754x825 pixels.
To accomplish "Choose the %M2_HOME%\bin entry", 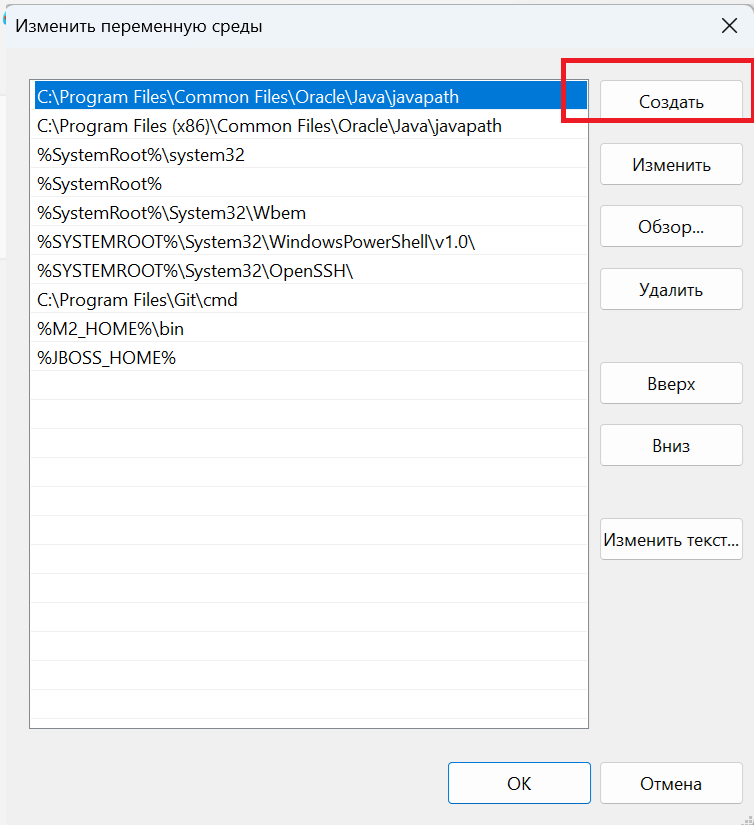I will point(110,329).
